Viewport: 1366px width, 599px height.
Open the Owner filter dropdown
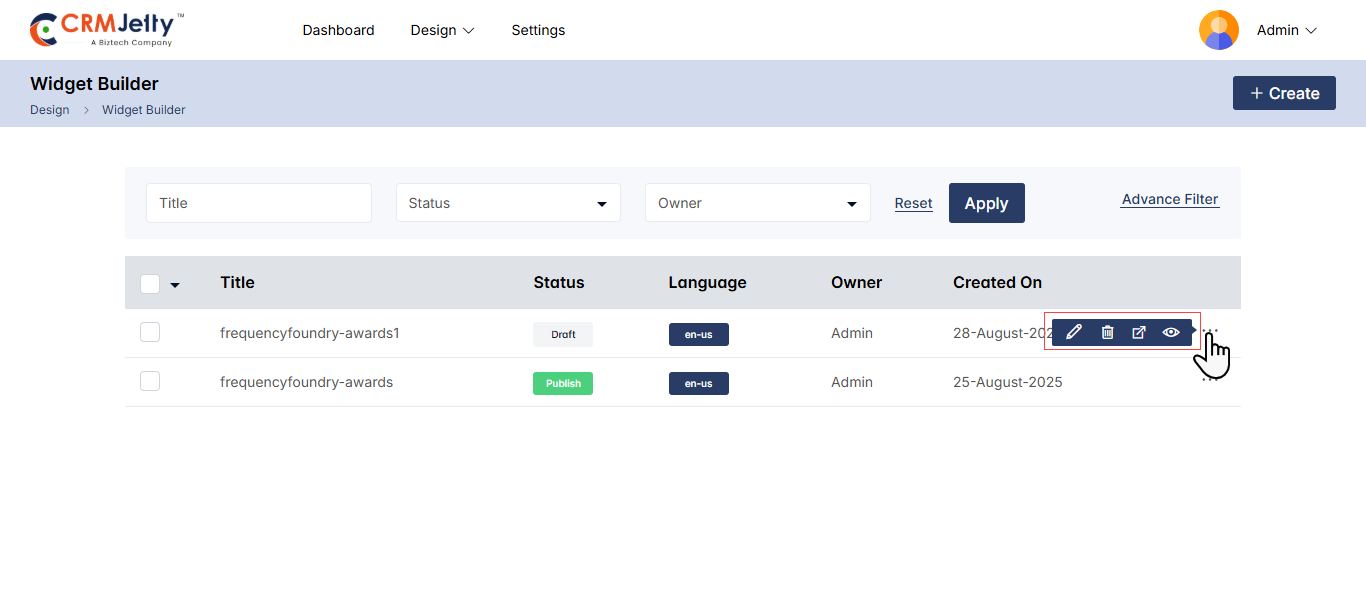point(757,203)
